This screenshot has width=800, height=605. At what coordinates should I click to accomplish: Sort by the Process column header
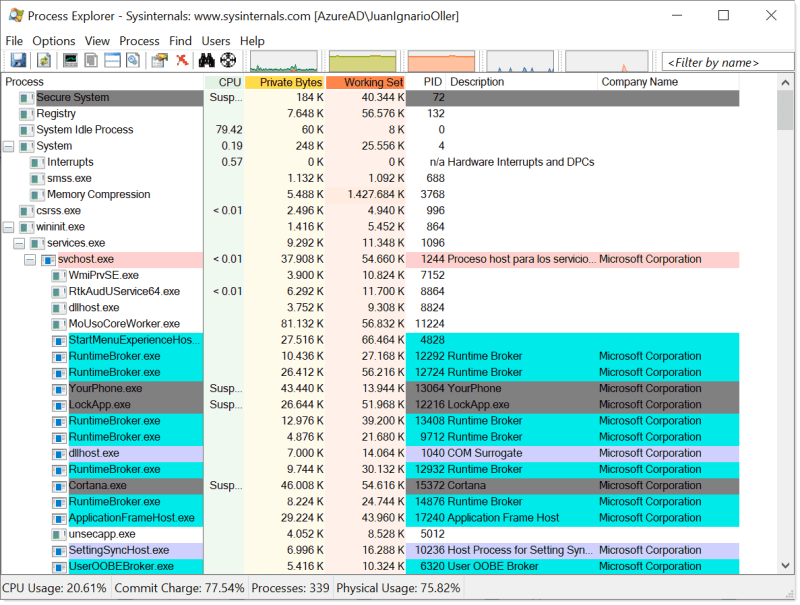click(102, 82)
